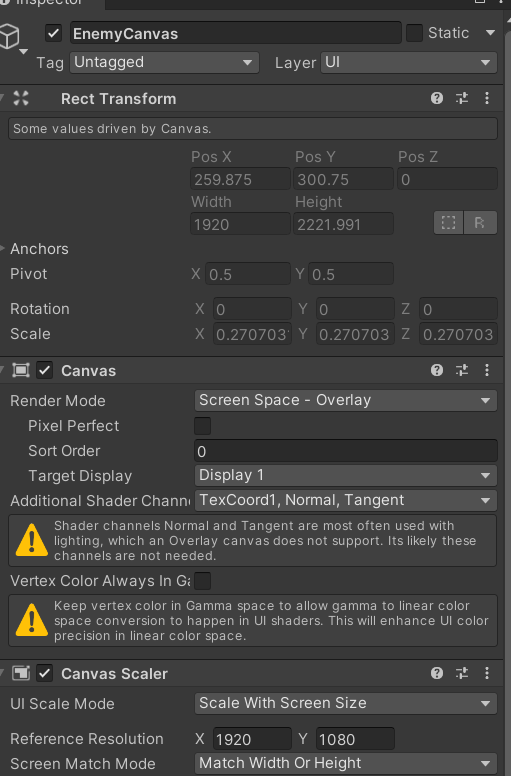Click the EnemyCanvas name field
This screenshot has width=511, height=776.
point(235,34)
